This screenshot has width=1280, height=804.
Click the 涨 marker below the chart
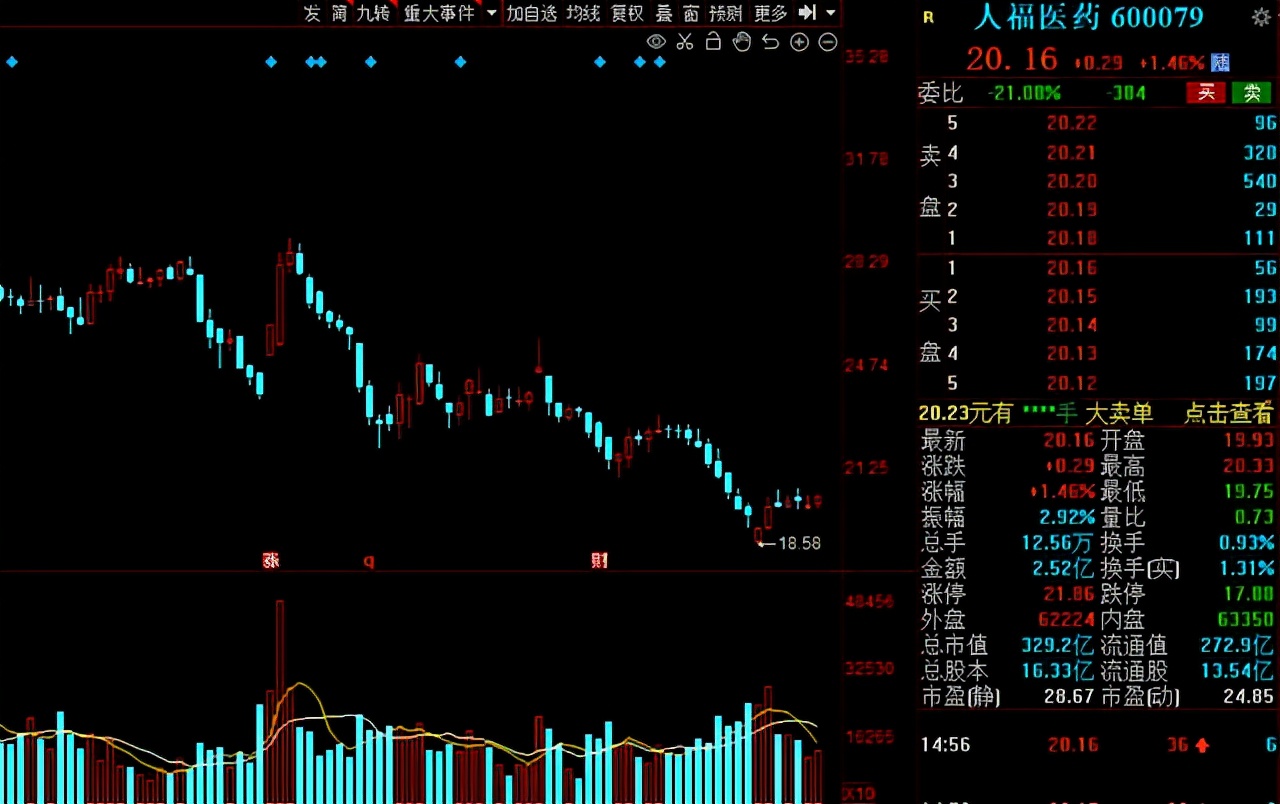270,560
